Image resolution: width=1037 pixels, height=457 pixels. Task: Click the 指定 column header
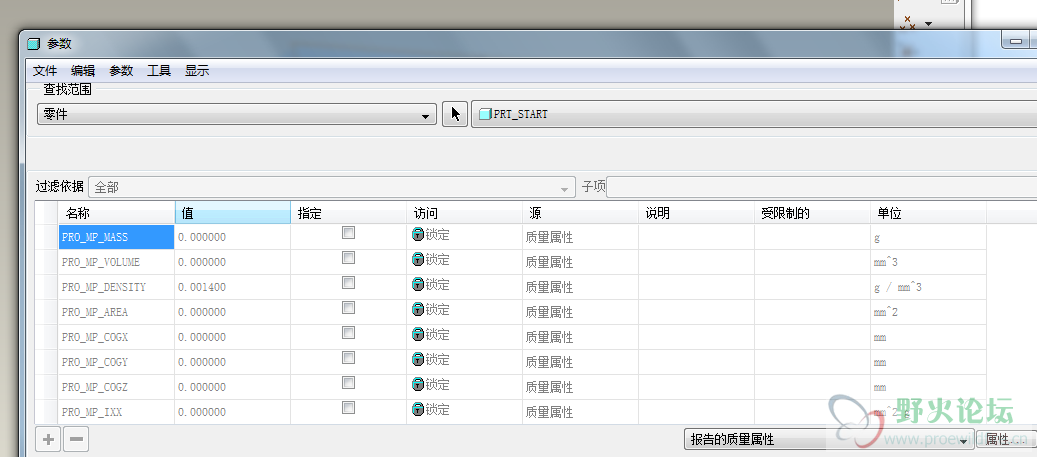(x=349, y=213)
